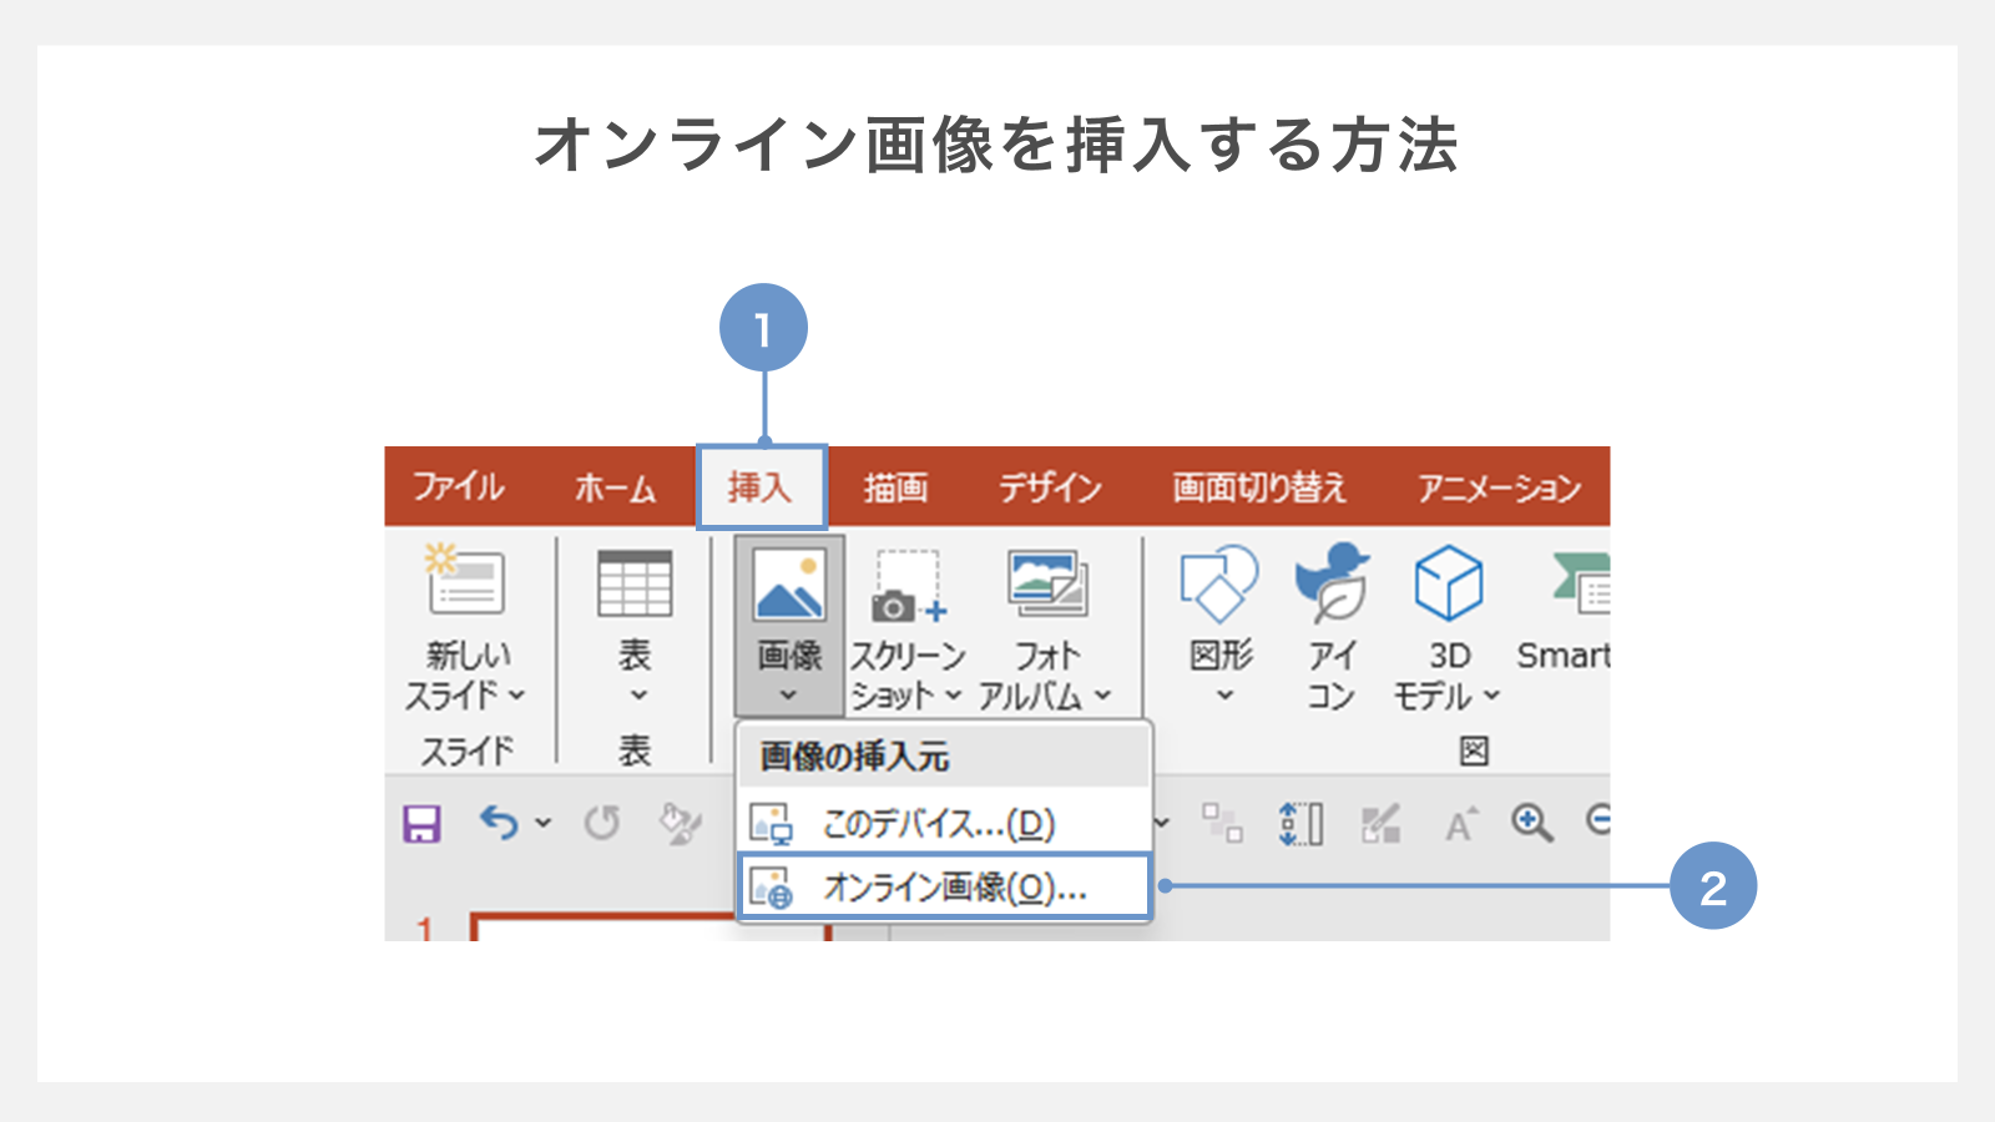Click the Icons (アイコン) duck icon
The width and height of the screenshot is (1995, 1122).
click(x=1332, y=582)
